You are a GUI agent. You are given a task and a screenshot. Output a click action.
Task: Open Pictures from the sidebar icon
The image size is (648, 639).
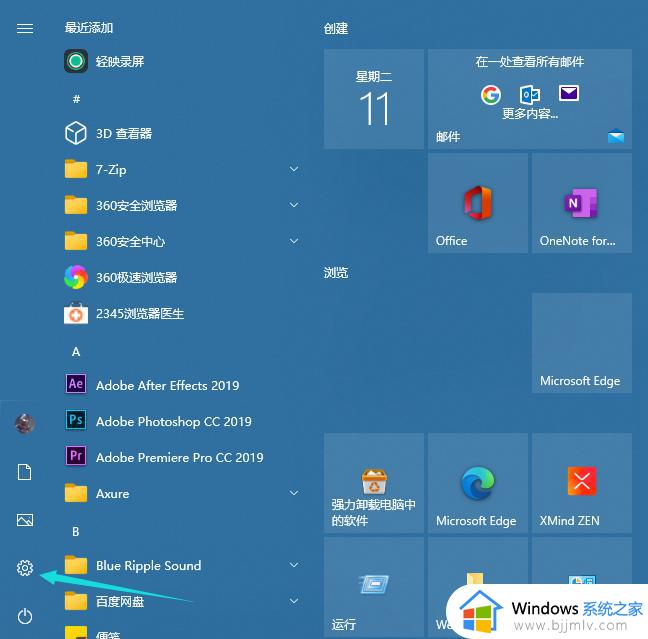click(25, 520)
